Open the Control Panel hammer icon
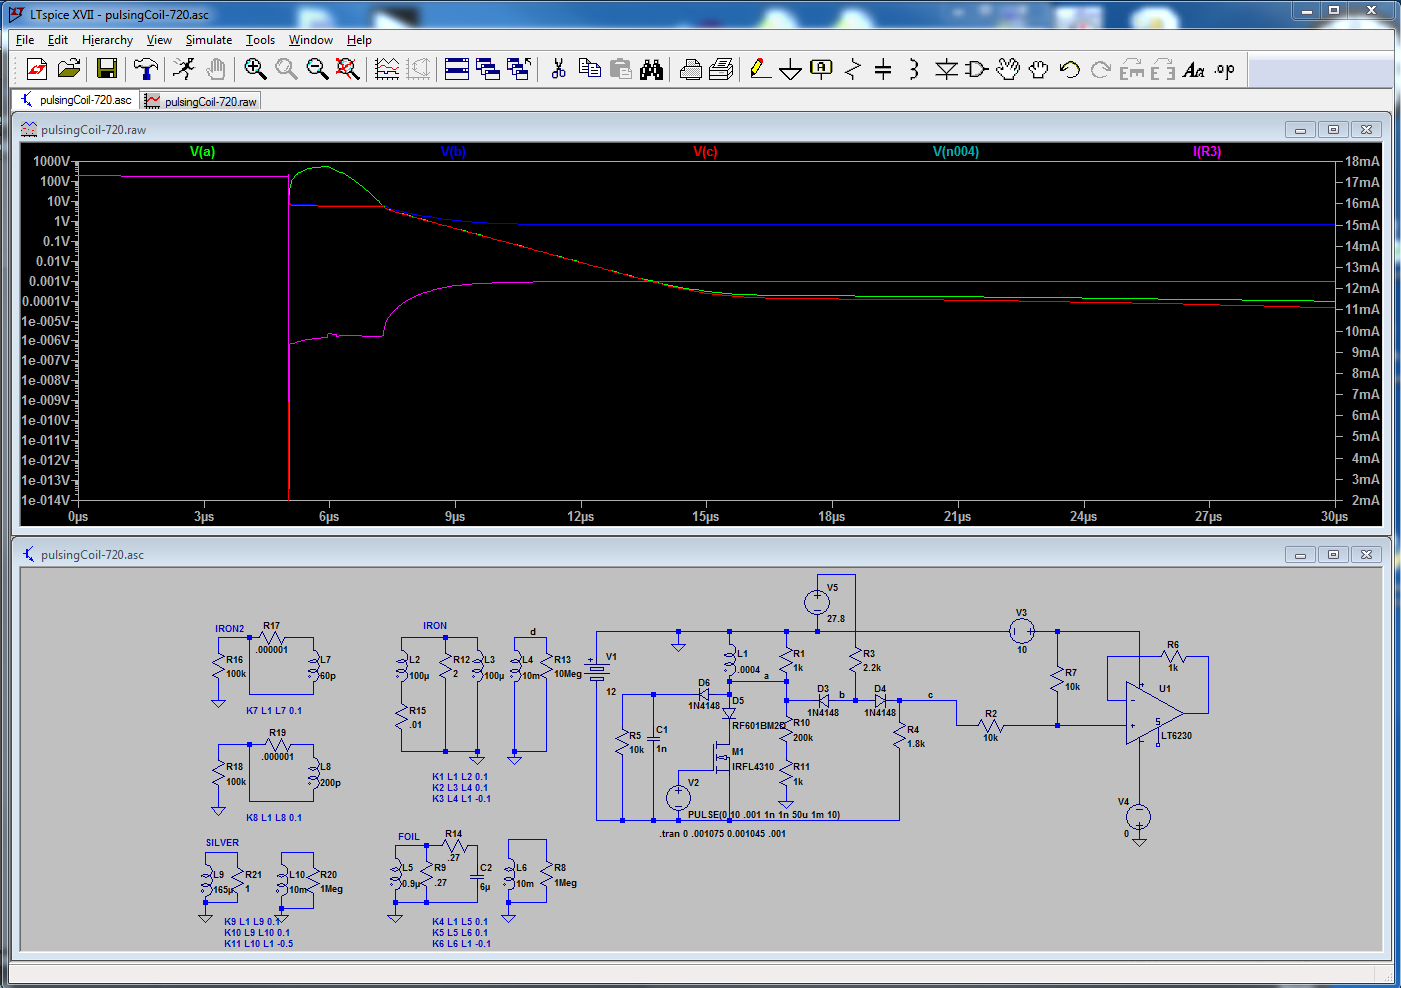Screen dimensions: 1401x988 click(146, 68)
